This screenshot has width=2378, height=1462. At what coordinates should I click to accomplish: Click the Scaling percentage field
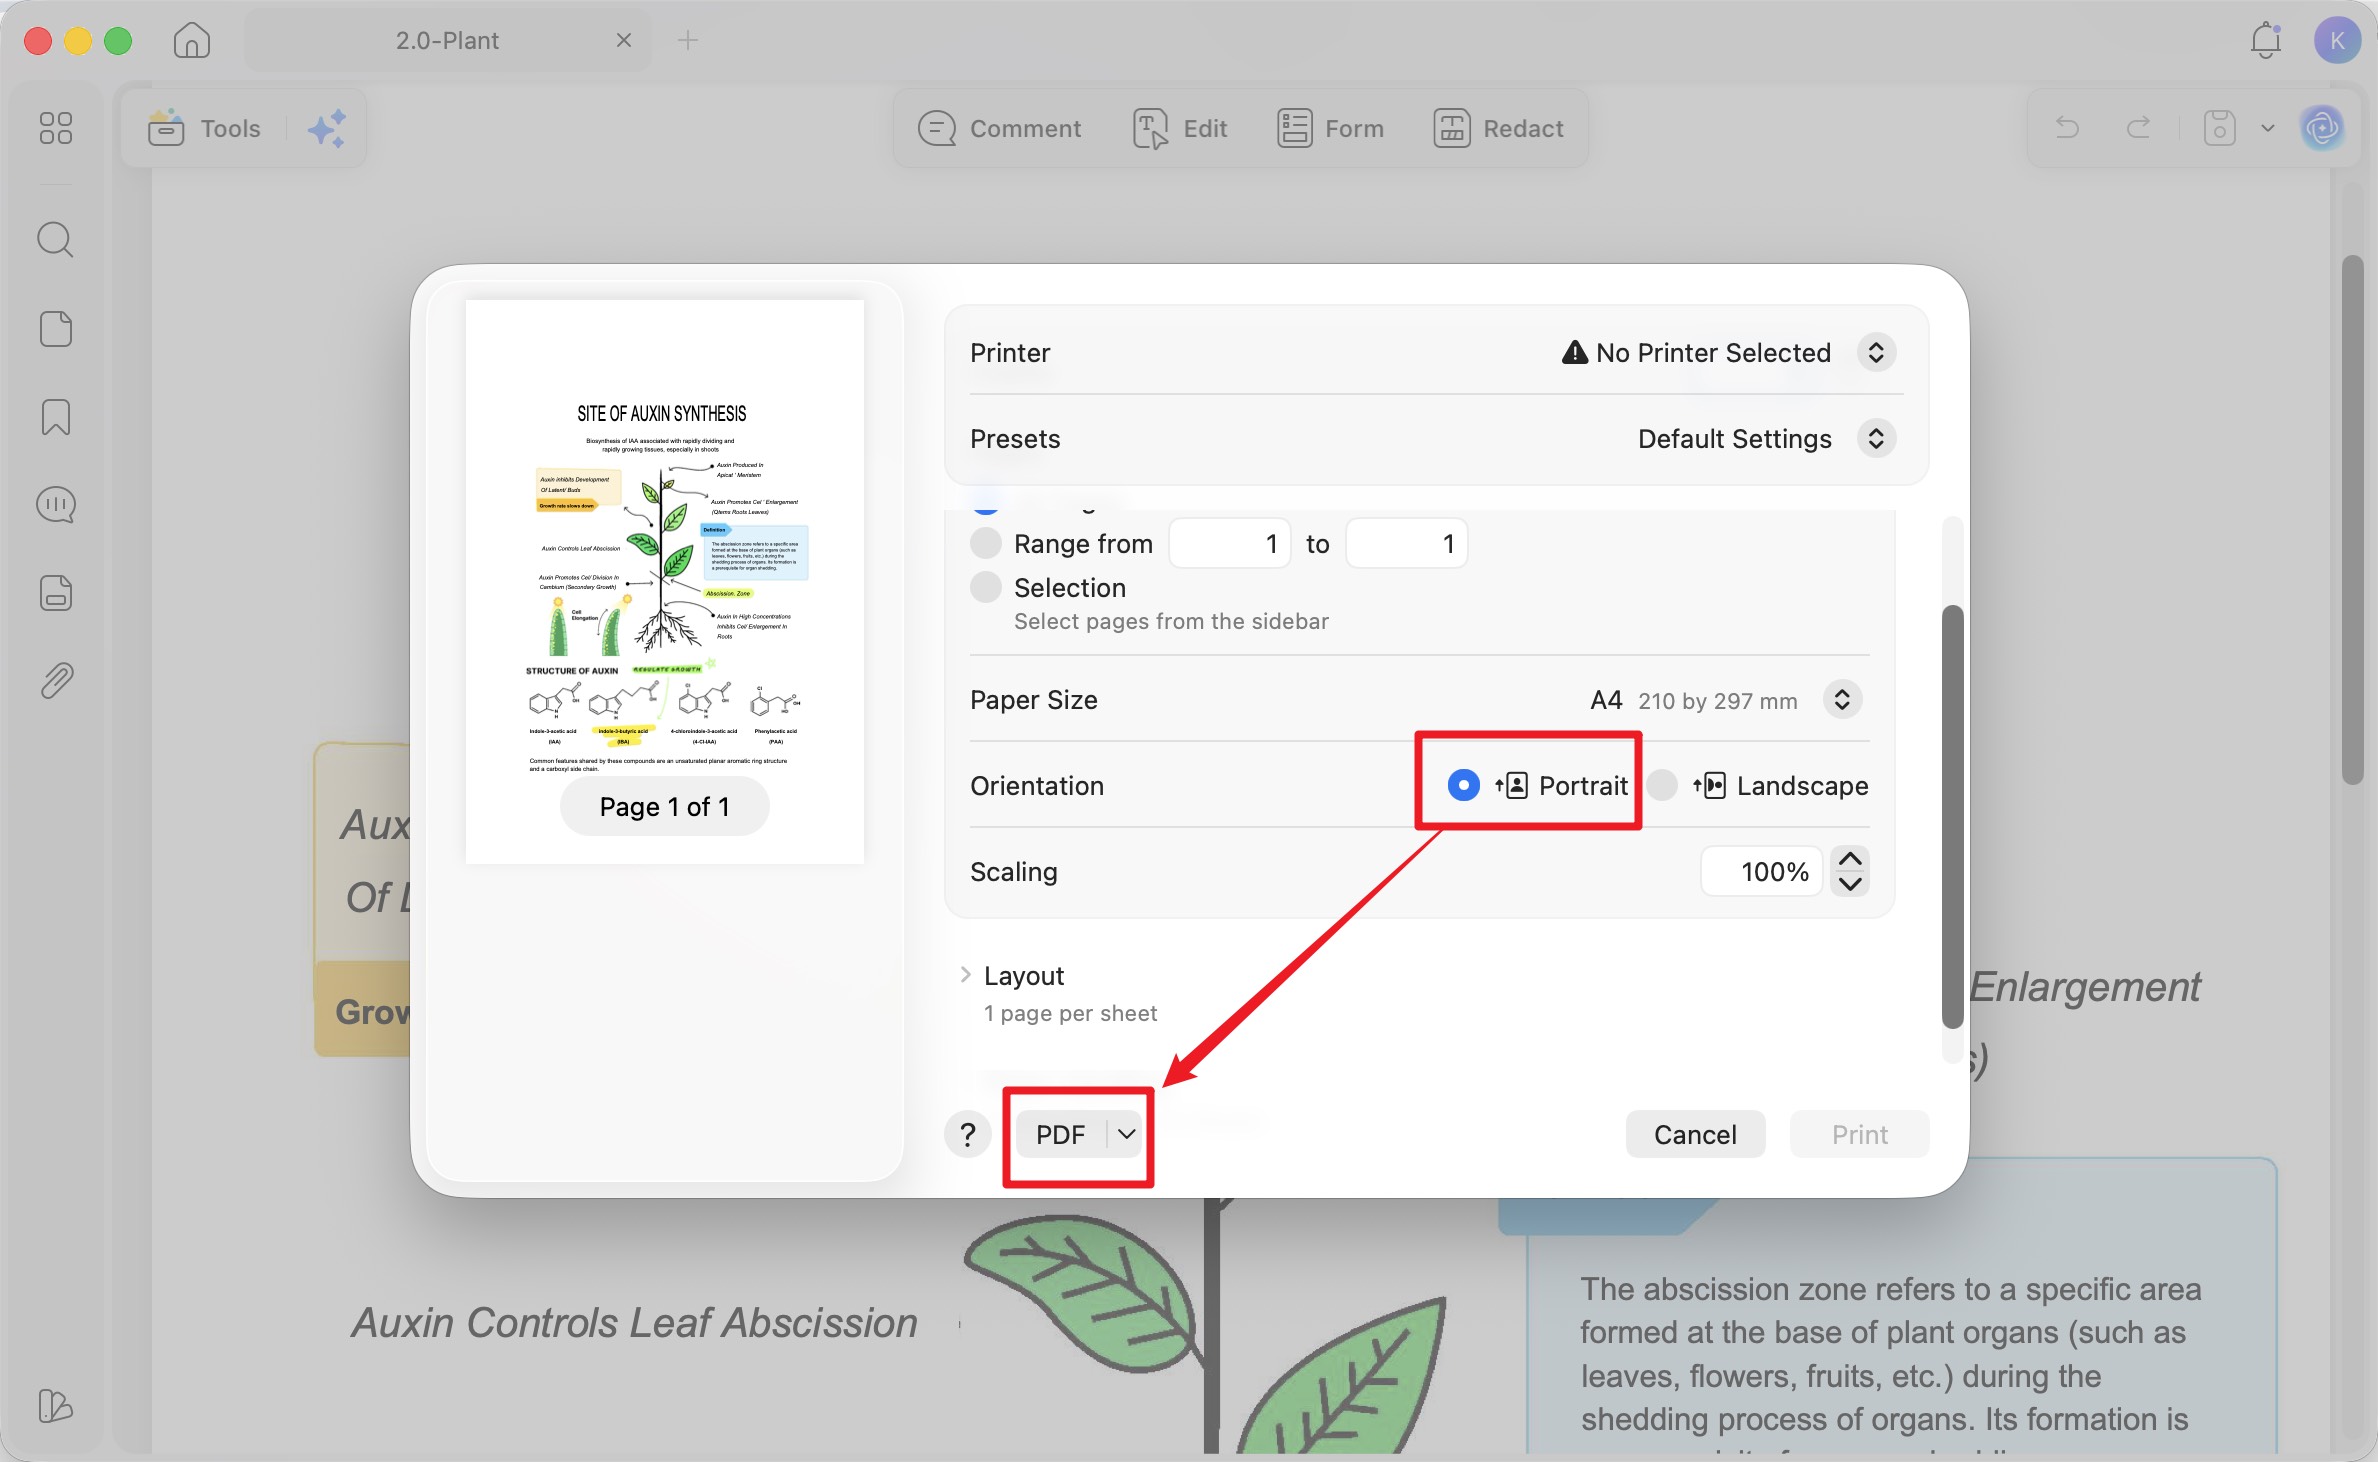1761,871
